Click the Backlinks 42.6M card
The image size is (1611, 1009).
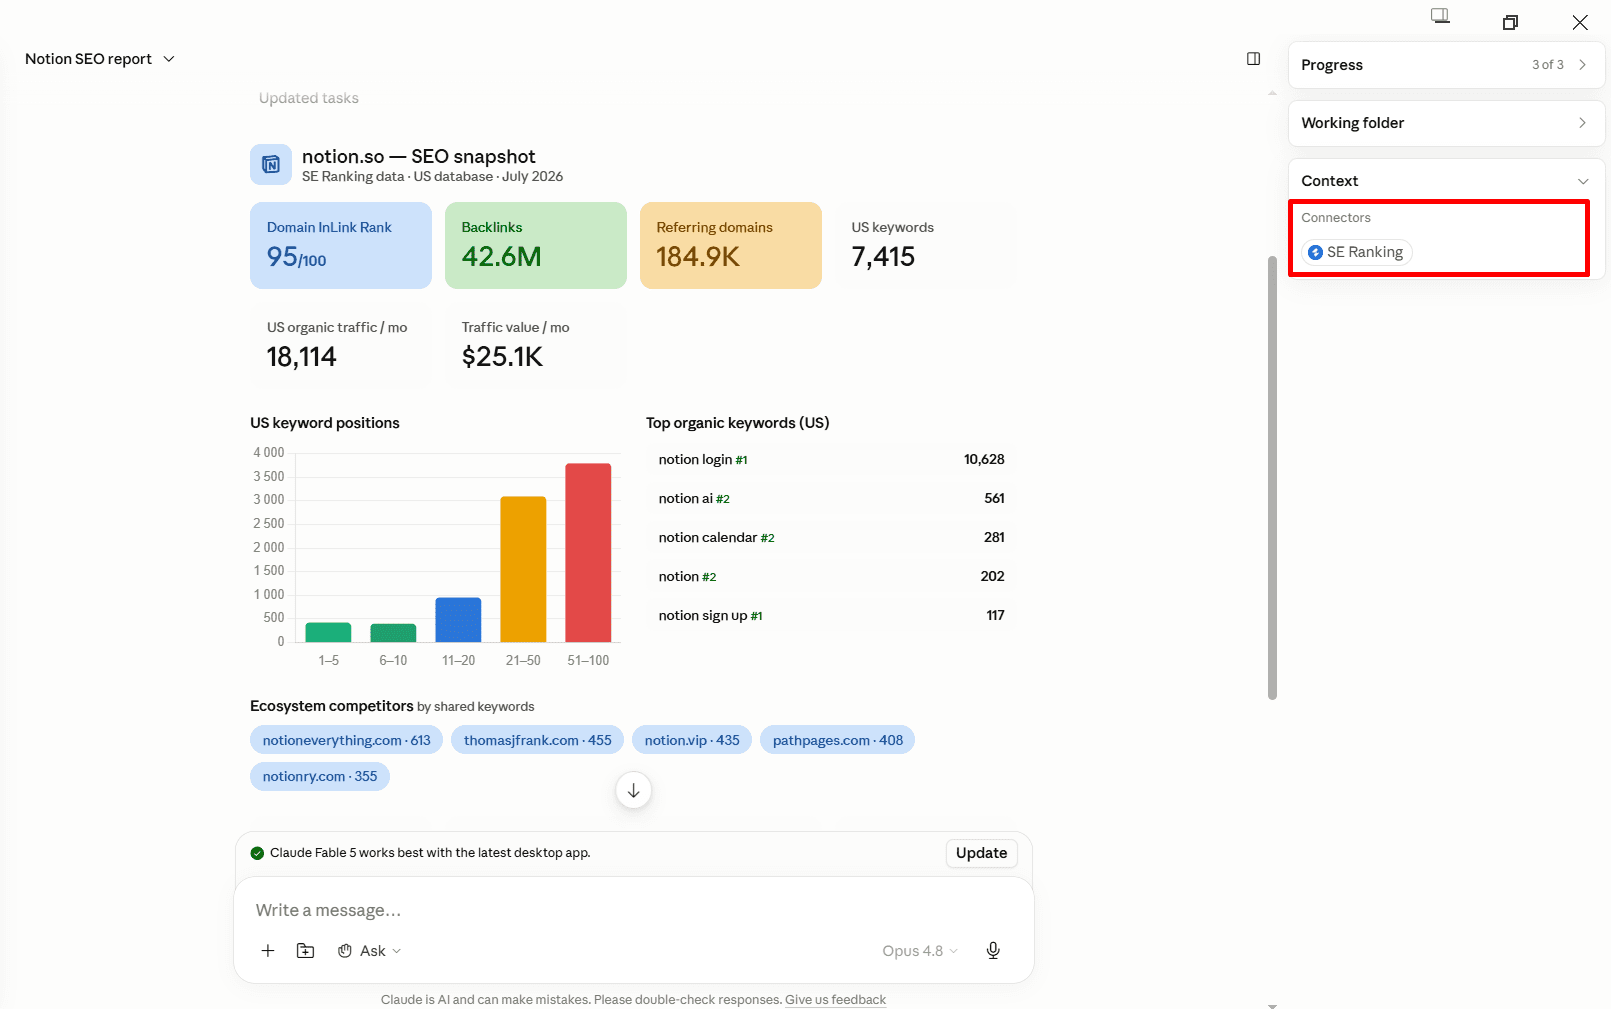pos(536,246)
